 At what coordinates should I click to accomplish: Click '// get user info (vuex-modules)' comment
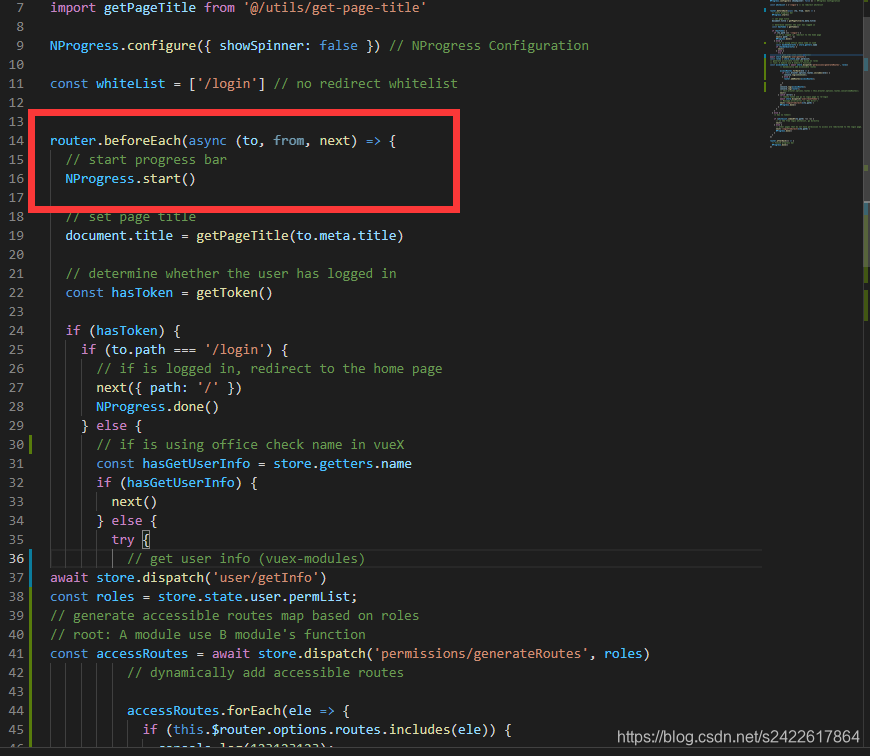click(246, 559)
